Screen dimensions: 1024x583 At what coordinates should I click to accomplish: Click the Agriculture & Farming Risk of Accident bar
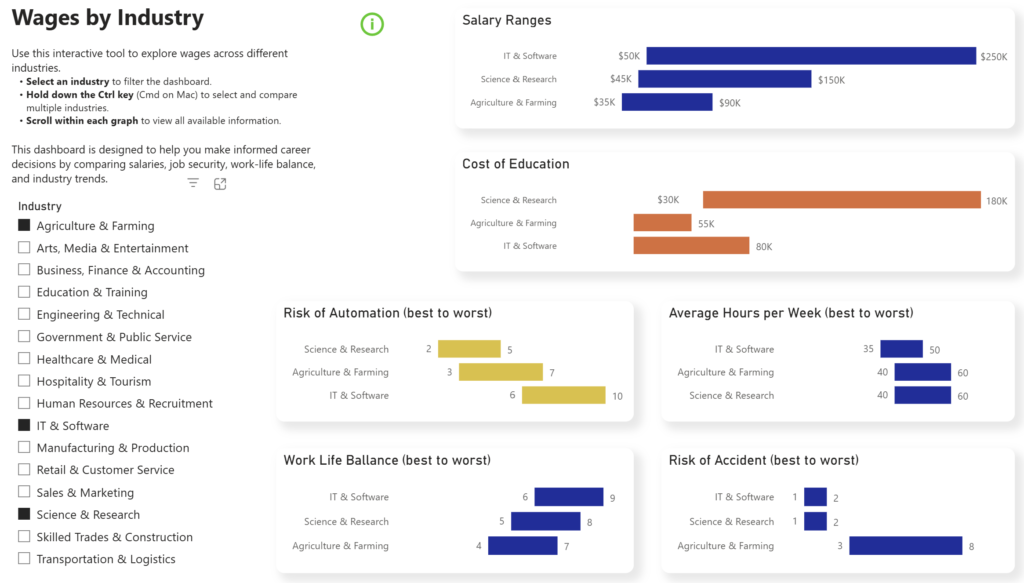coord(906,546)
